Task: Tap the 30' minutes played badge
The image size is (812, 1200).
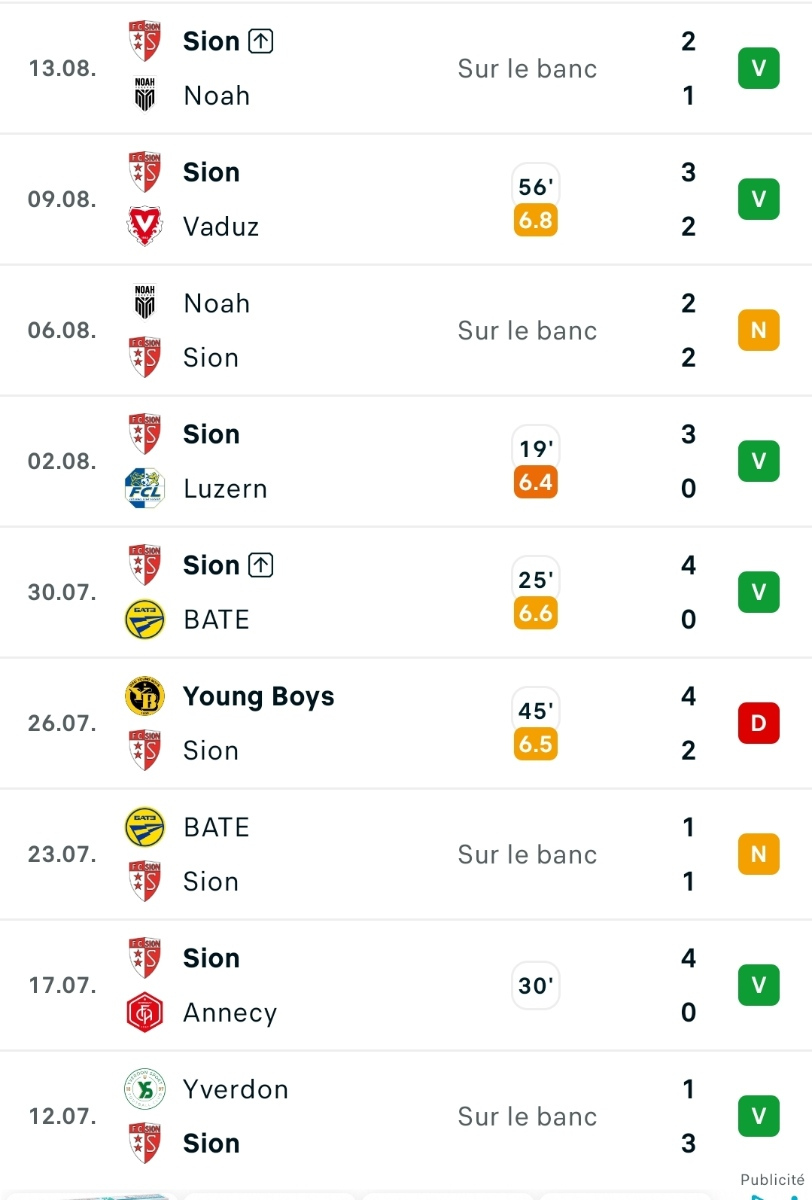Action: 536,986
